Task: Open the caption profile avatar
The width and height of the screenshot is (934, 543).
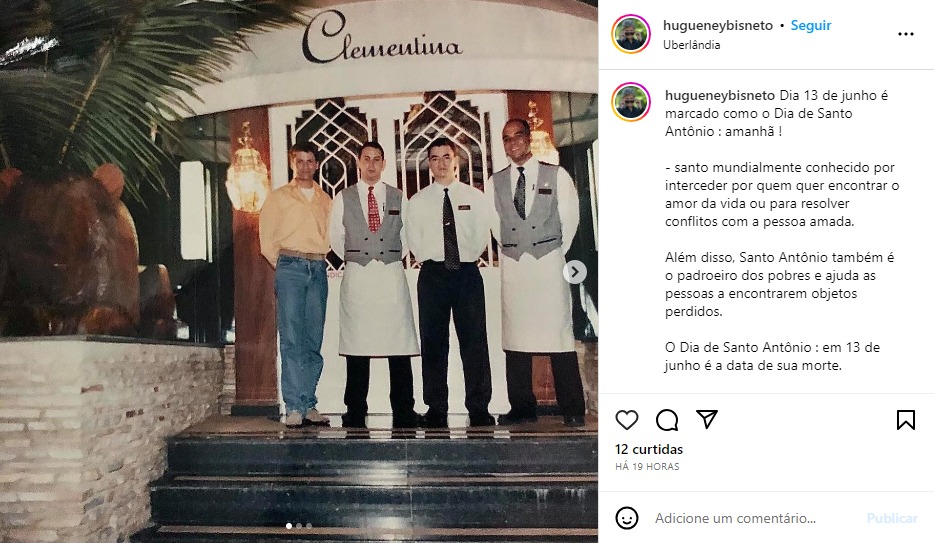Action: point(631,102)
